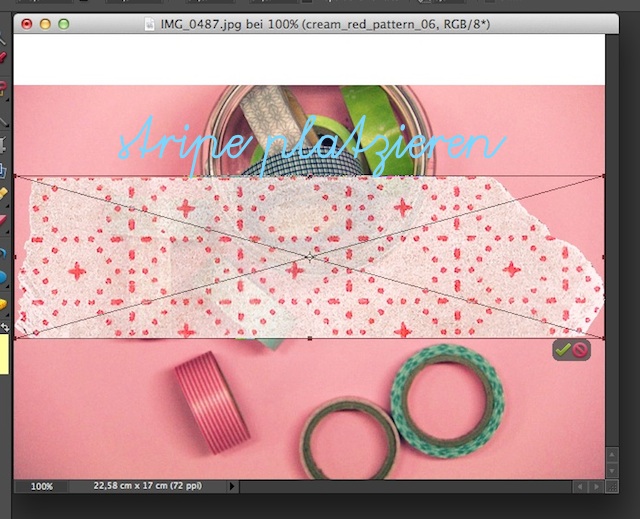This screenshot has height=519, width=640.
Task: Click the vertical scrollbar up arrow
Action: (613, 454)
